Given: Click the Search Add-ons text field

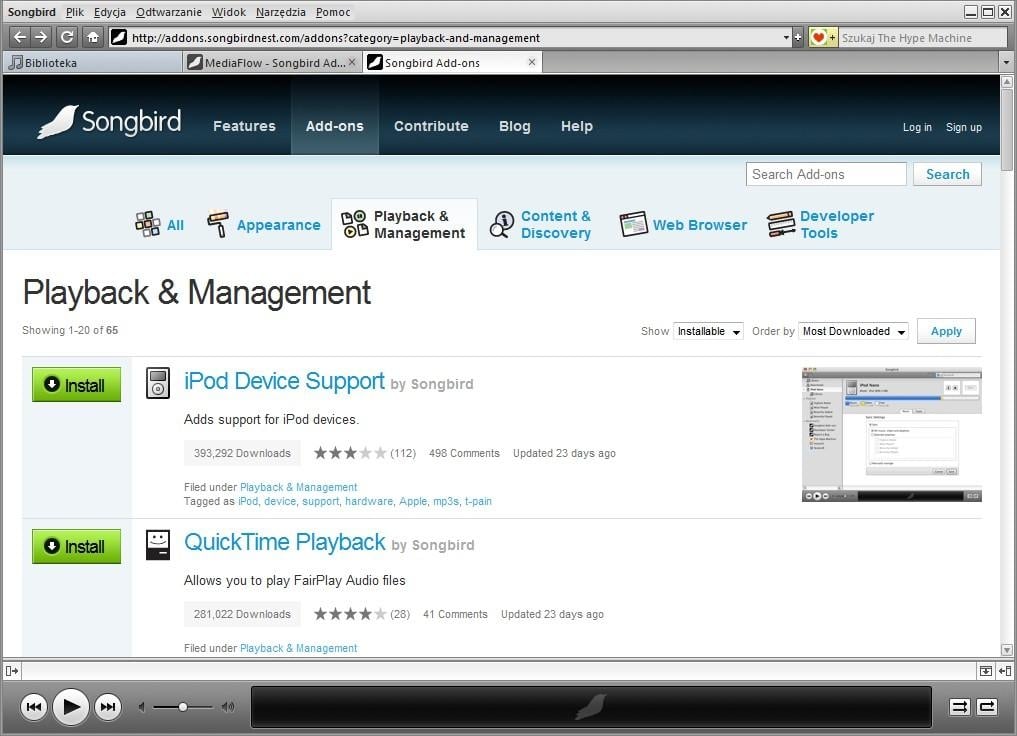Looking at the screenshot, I should tap(825, 174).
